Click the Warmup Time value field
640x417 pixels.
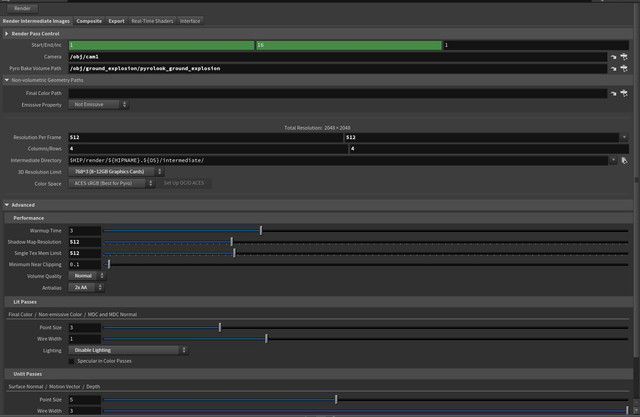click(84, 231)
